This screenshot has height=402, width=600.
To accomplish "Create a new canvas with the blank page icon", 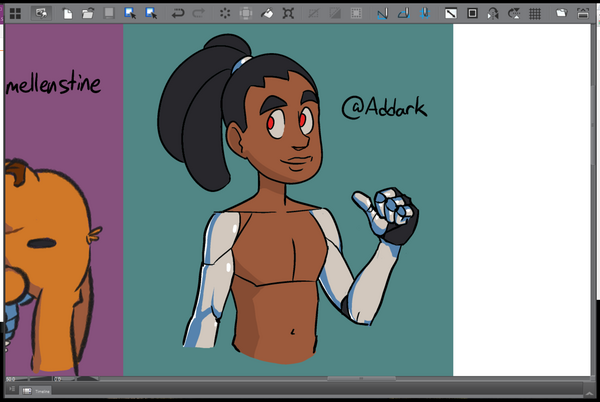I will click(x=68, y=14).
